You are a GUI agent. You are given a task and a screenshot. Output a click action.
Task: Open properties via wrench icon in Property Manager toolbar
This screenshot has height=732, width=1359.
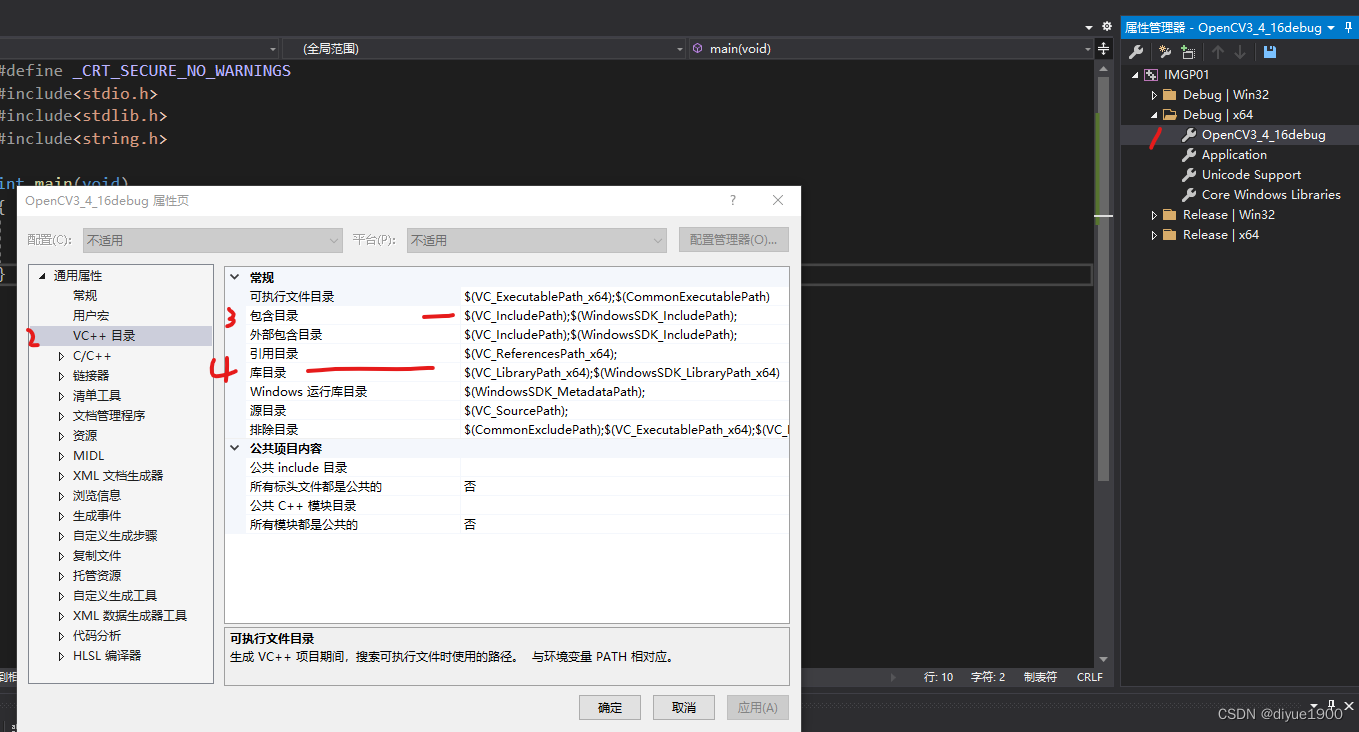[1136, 52]
